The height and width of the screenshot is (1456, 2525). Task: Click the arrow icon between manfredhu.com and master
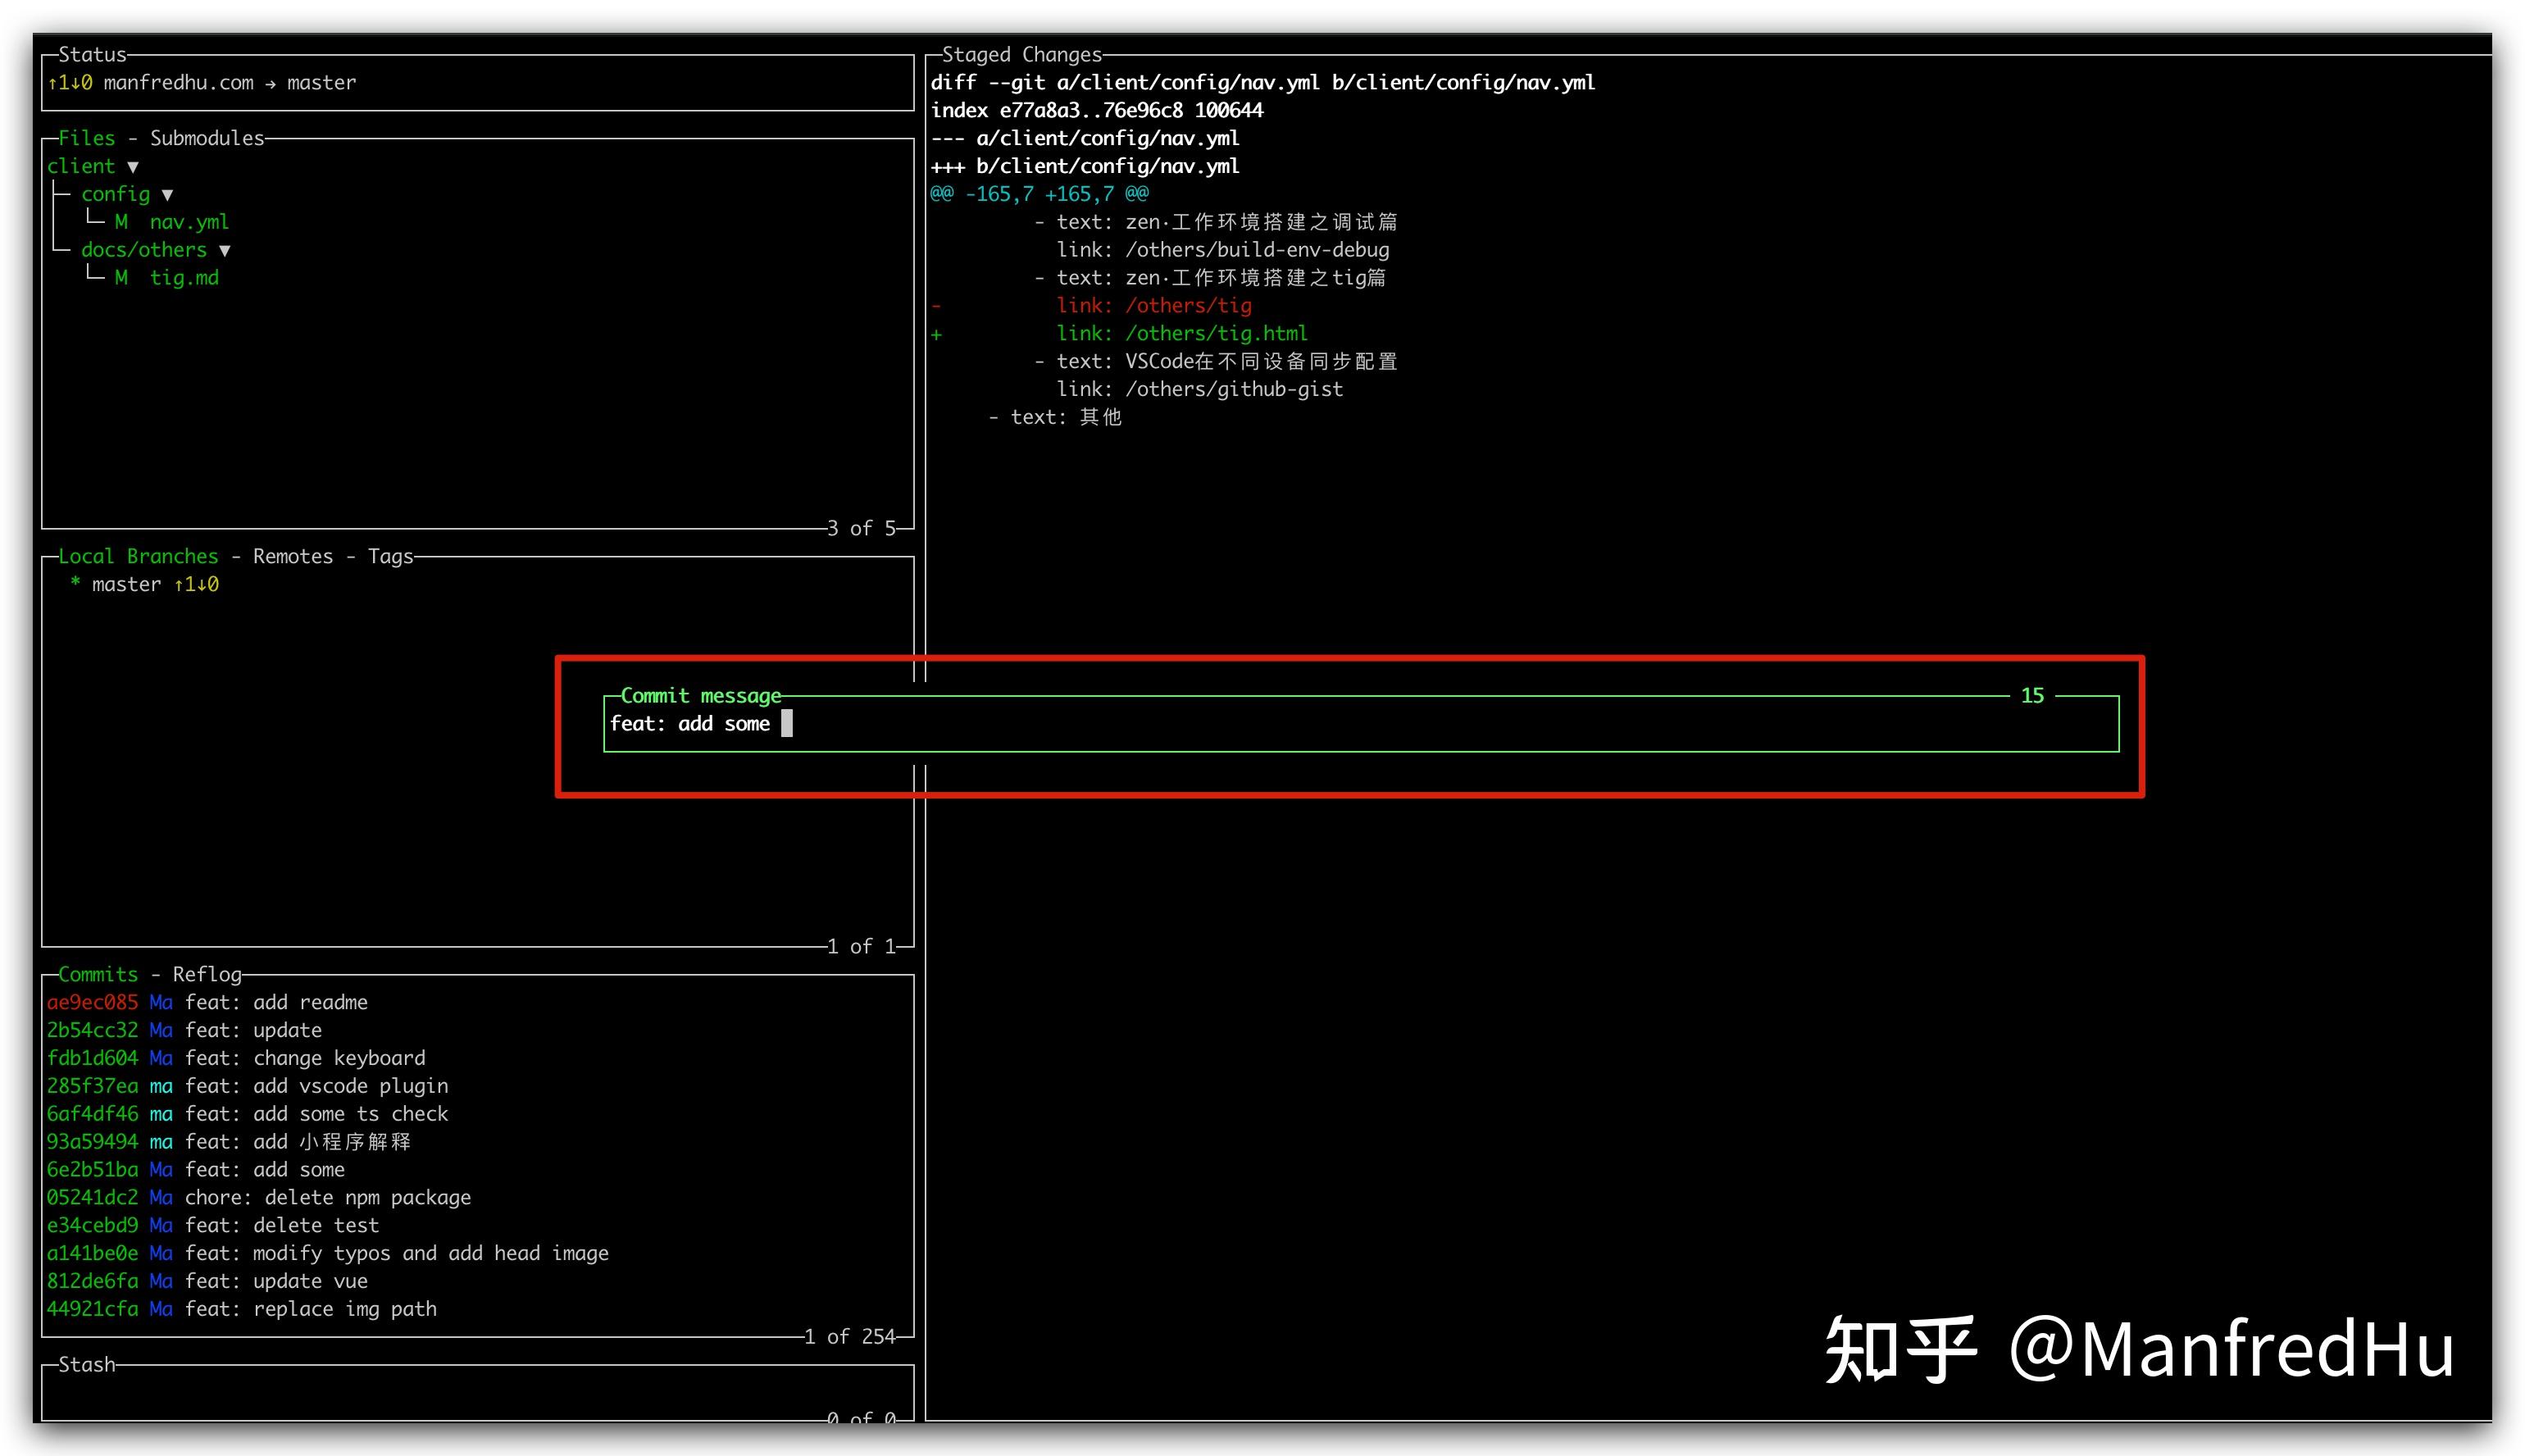click(x=270, y=83)
